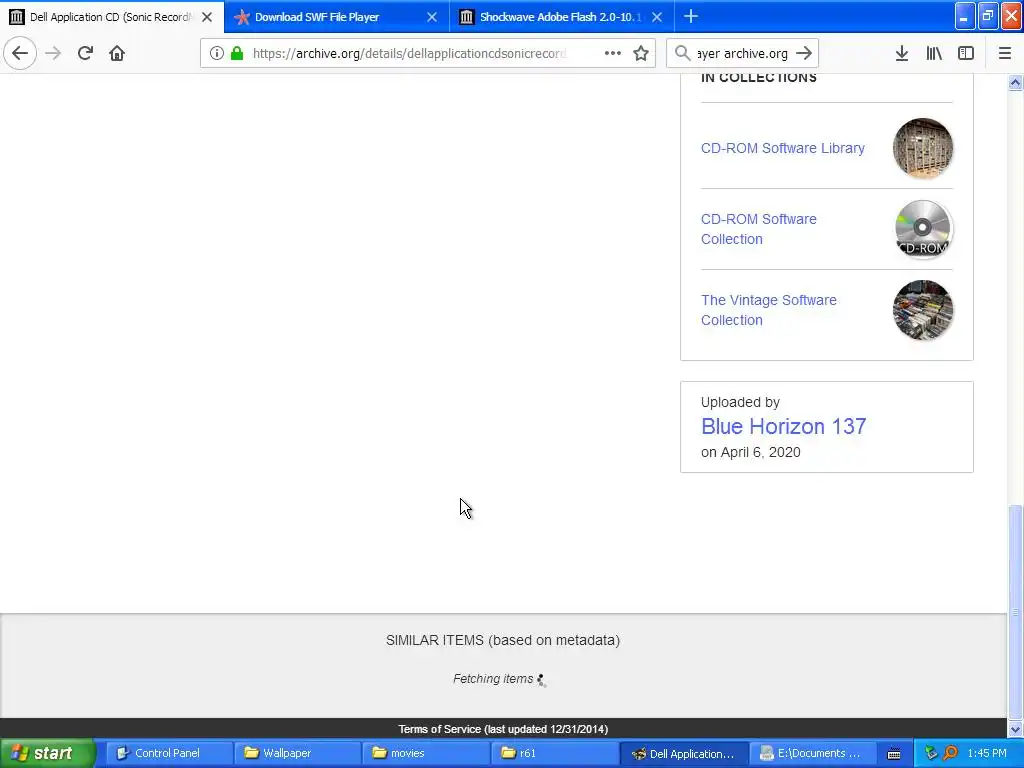Viewport: 1024px width, 768px height.
Task: Open the Library bookshelf icon
Action: [x=934, y=54]
